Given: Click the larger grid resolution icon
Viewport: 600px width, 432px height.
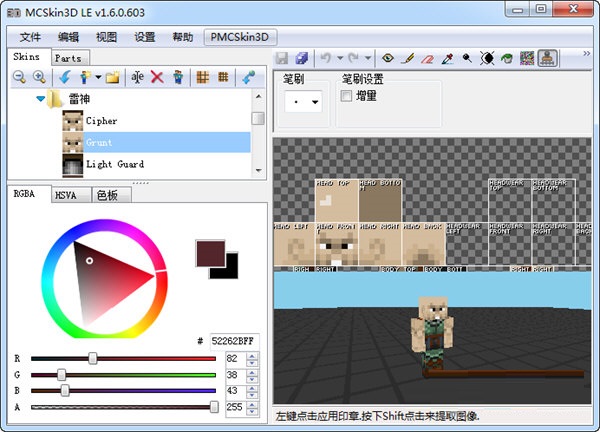Looking at the screenshot, I should [202, 77].
